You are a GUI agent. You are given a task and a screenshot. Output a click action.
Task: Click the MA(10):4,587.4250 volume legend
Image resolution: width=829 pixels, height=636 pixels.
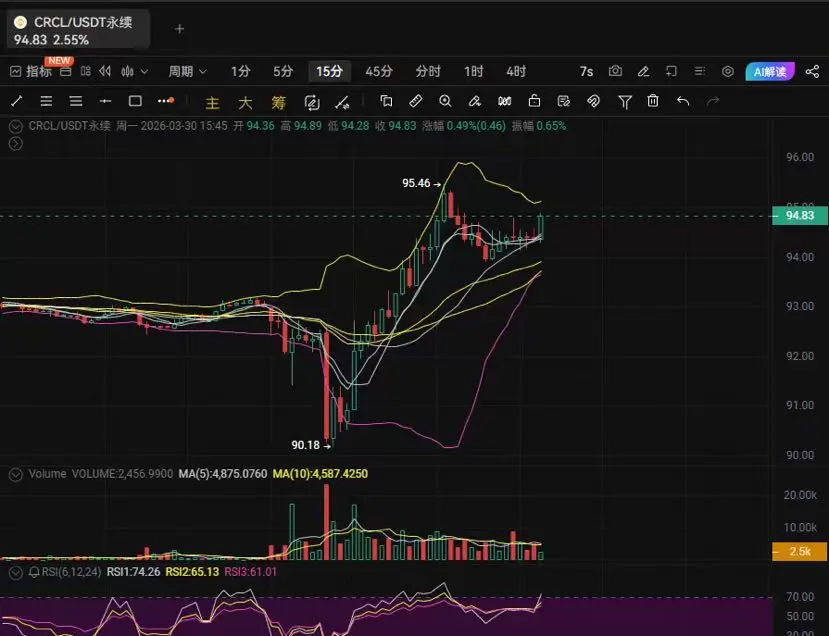click(320, 474)
